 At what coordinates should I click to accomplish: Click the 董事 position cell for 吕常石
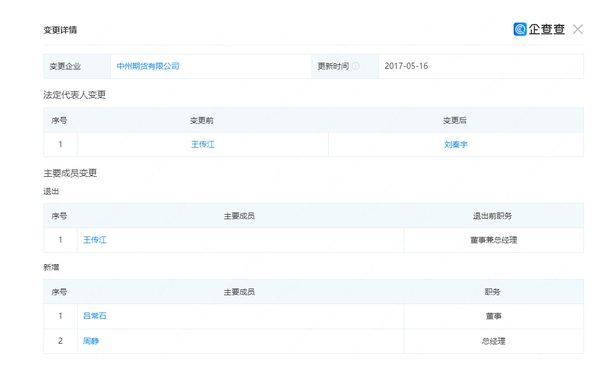pyautogui.click(x=493, y=316)
